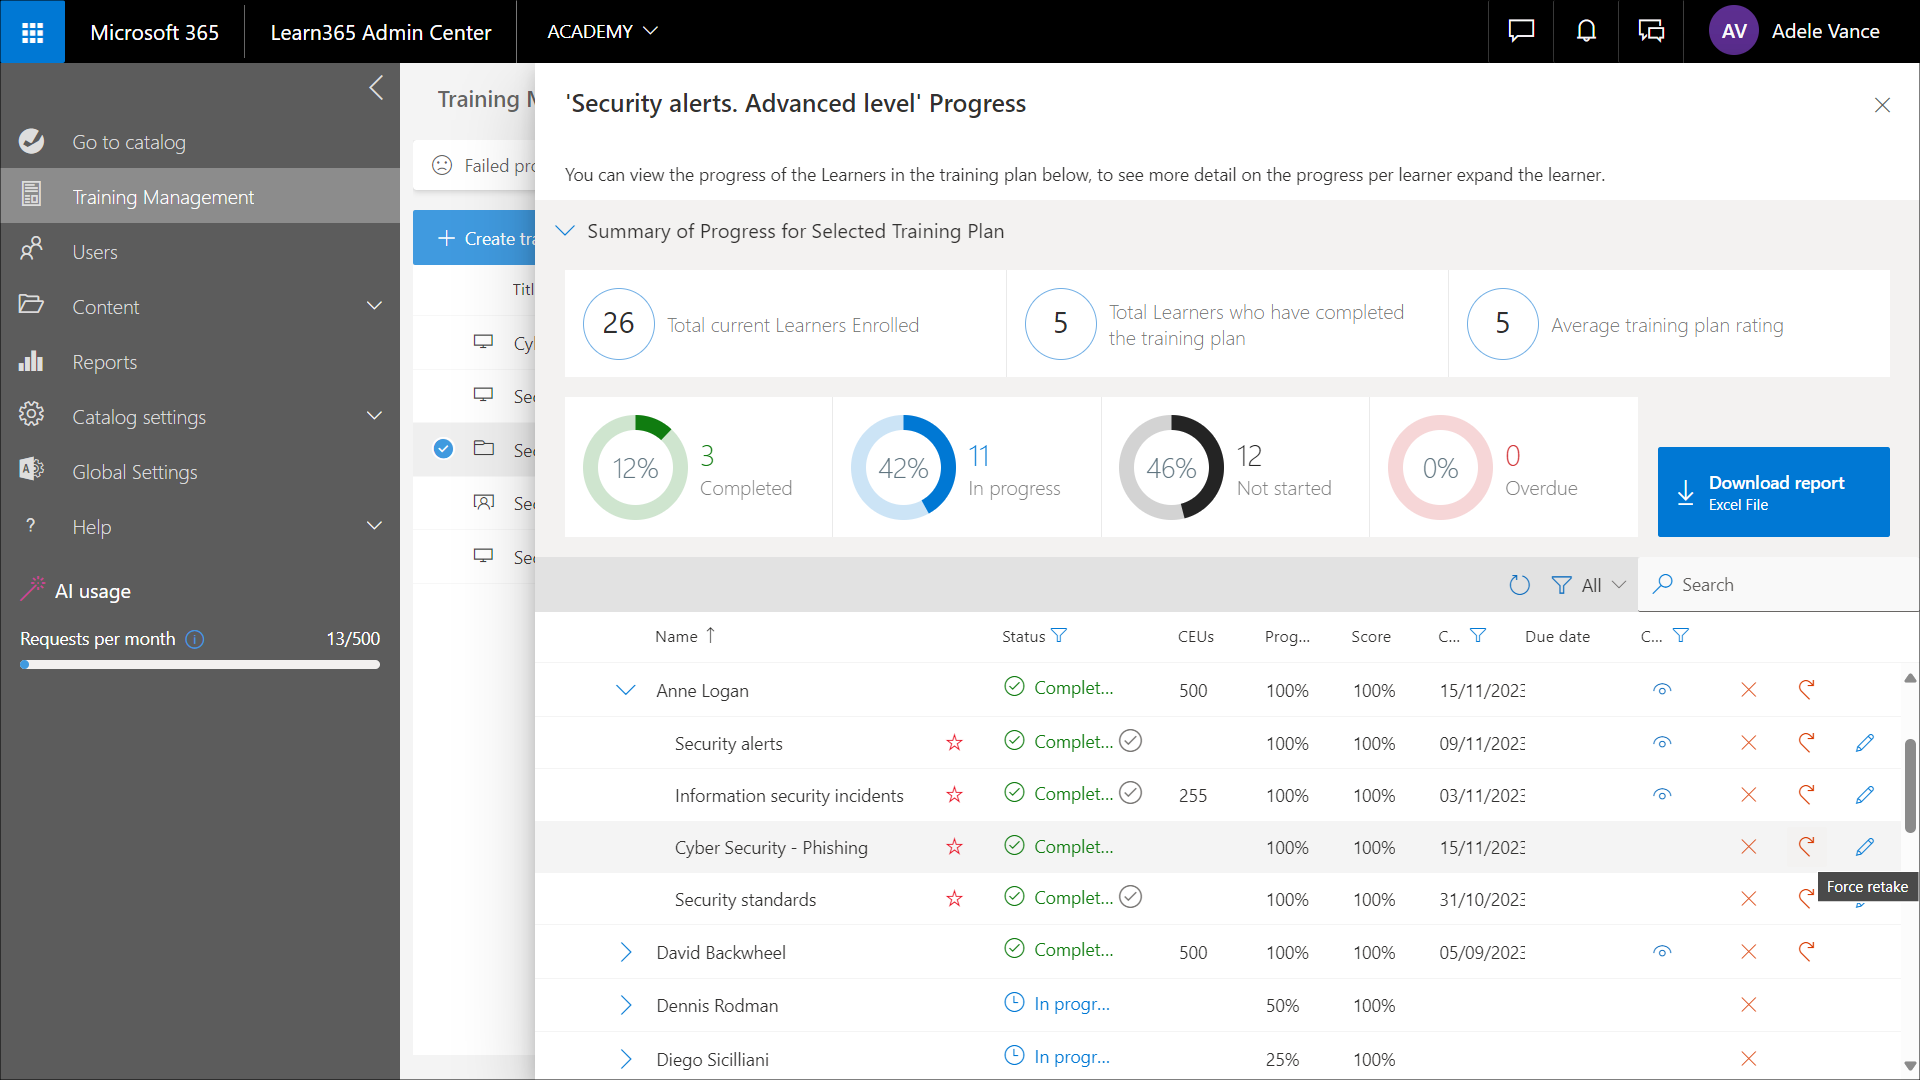Click Create training button
The height and width of the screenshot is (1080, 1920).
pos(475,238)
